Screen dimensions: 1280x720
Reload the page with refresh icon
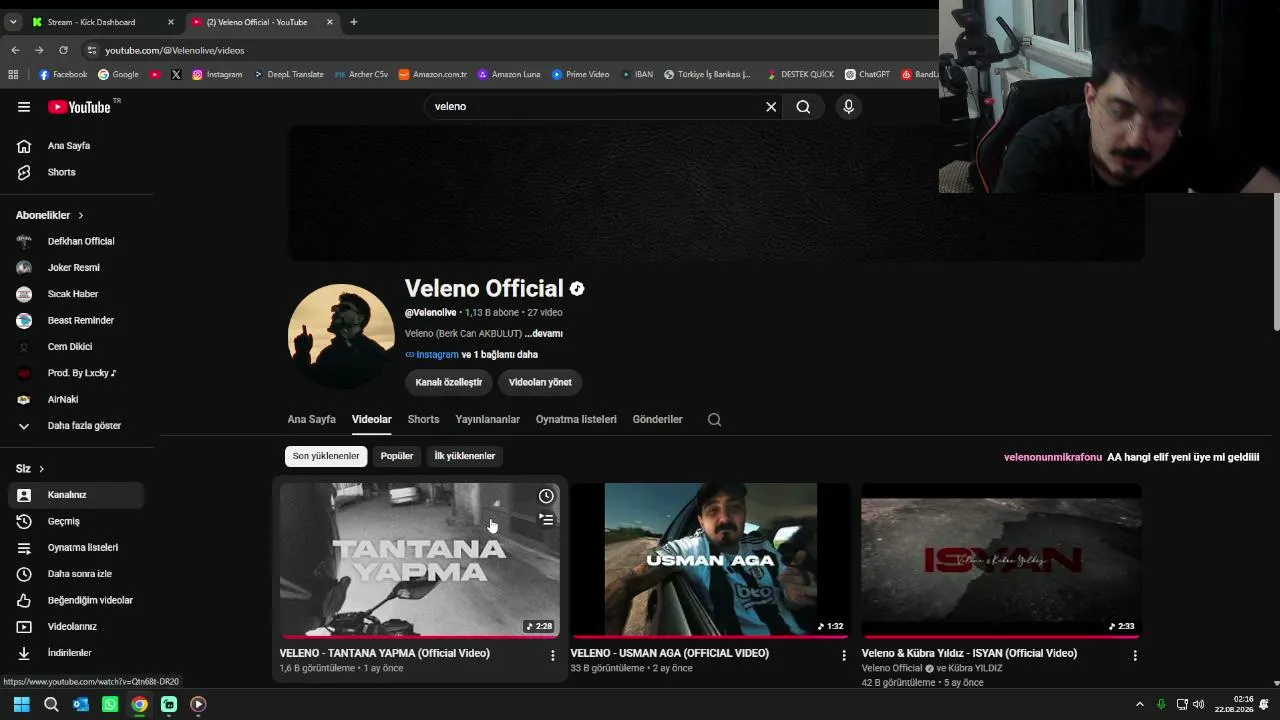pos(63,50)
